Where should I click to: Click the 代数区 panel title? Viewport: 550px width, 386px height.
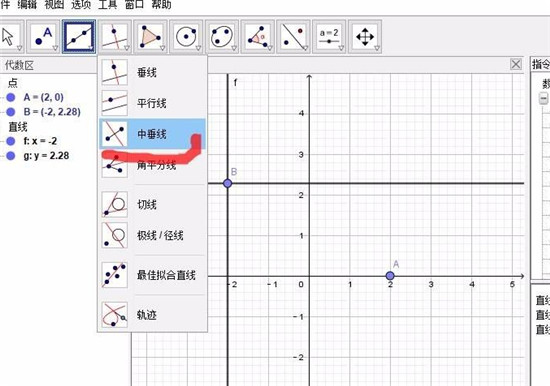click(x=19, y=65)
